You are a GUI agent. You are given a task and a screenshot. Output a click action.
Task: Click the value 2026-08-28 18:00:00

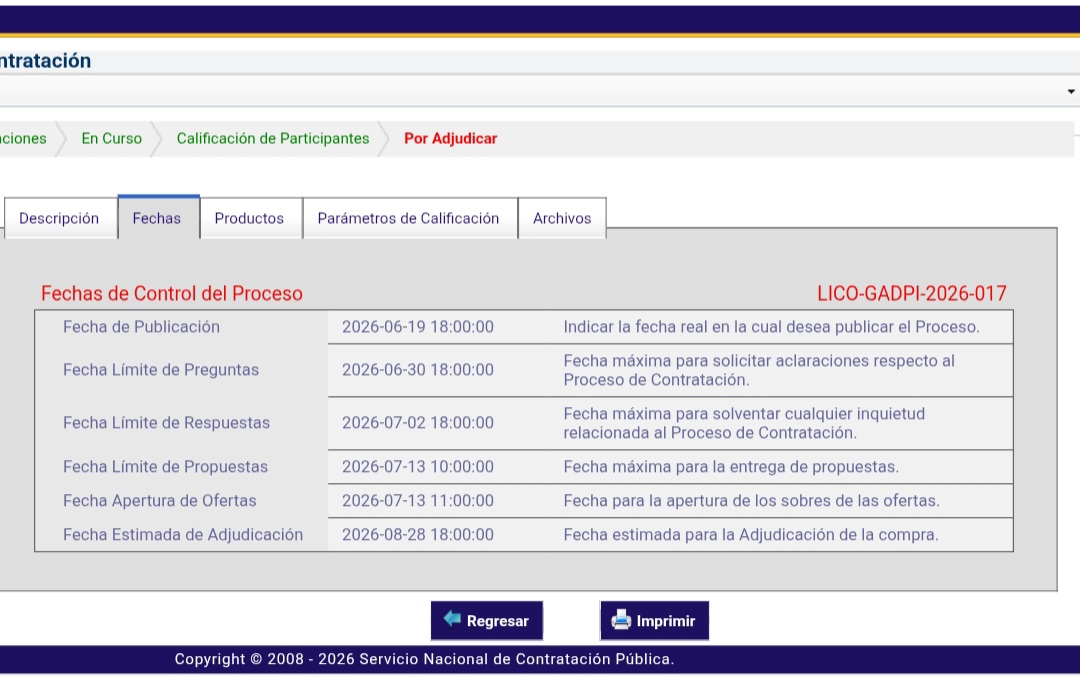click(417, 534)
